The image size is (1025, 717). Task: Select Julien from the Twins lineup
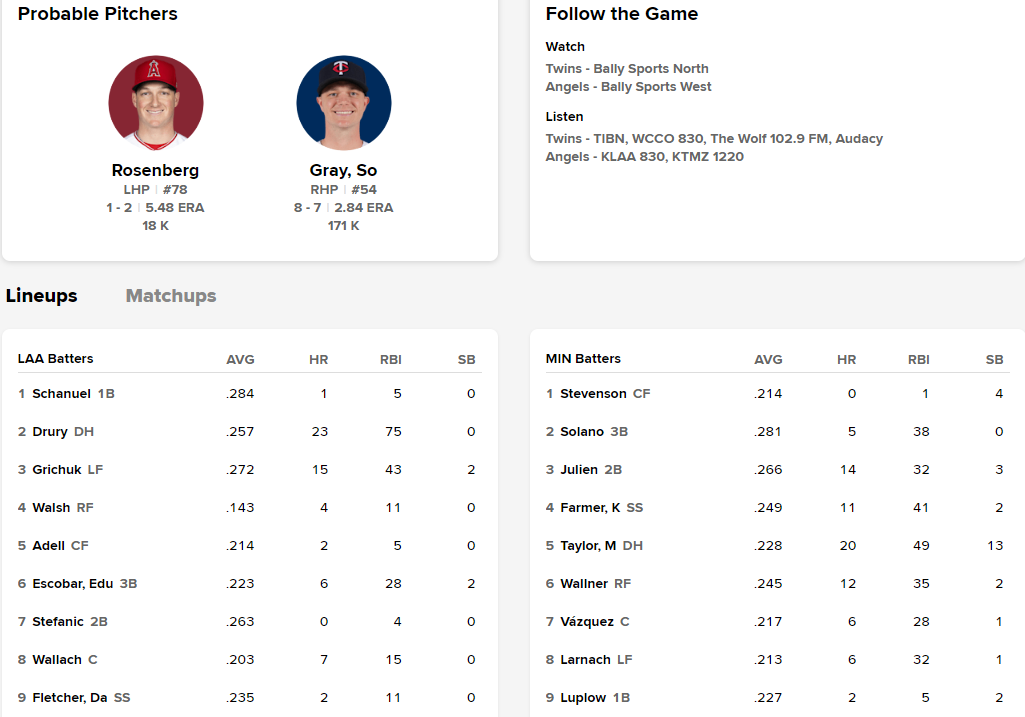579,470
